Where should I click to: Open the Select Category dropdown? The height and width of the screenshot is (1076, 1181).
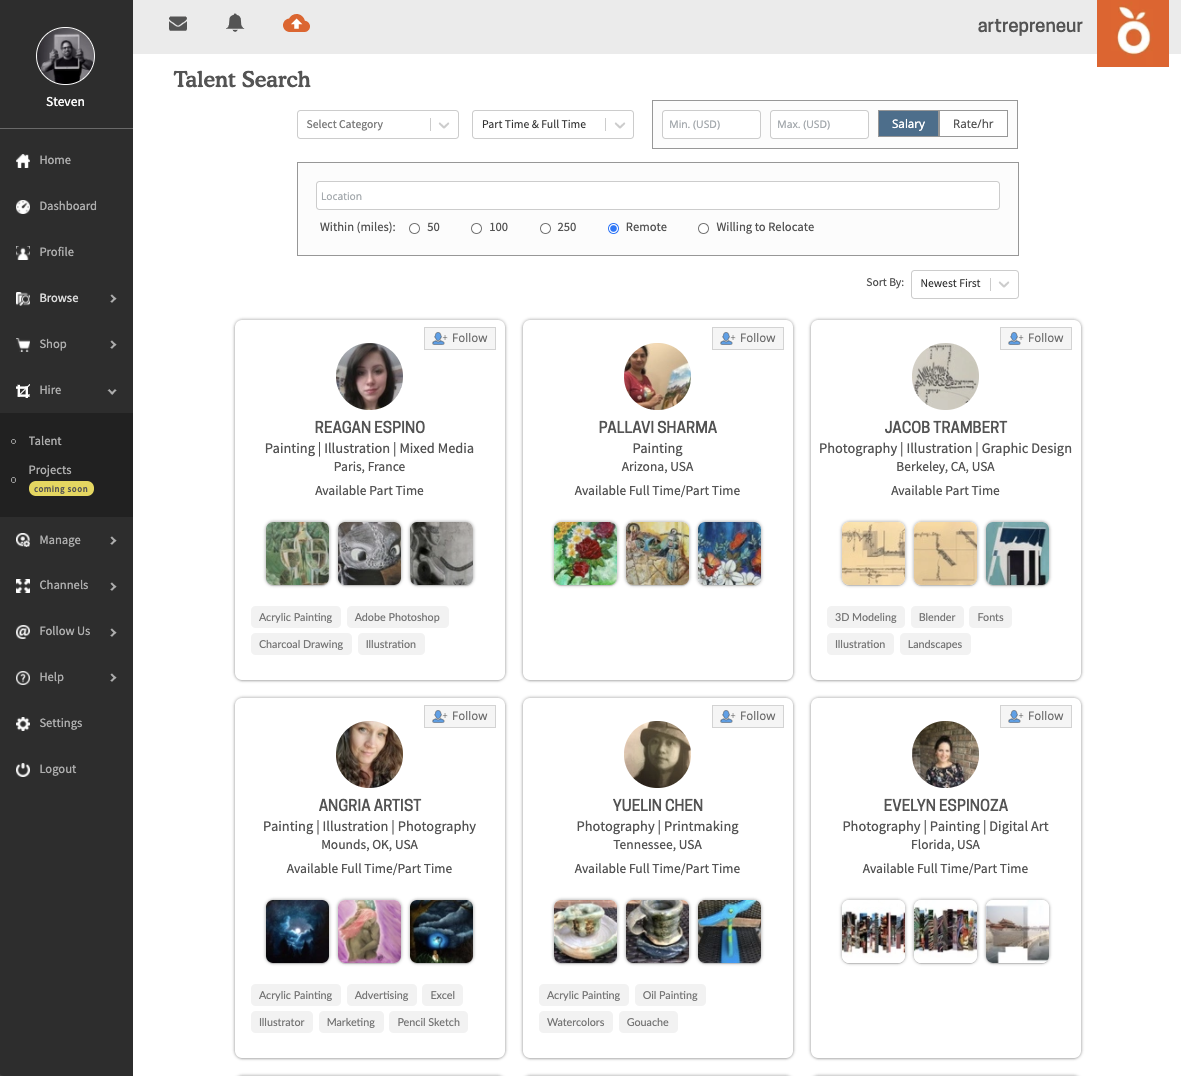377,125
